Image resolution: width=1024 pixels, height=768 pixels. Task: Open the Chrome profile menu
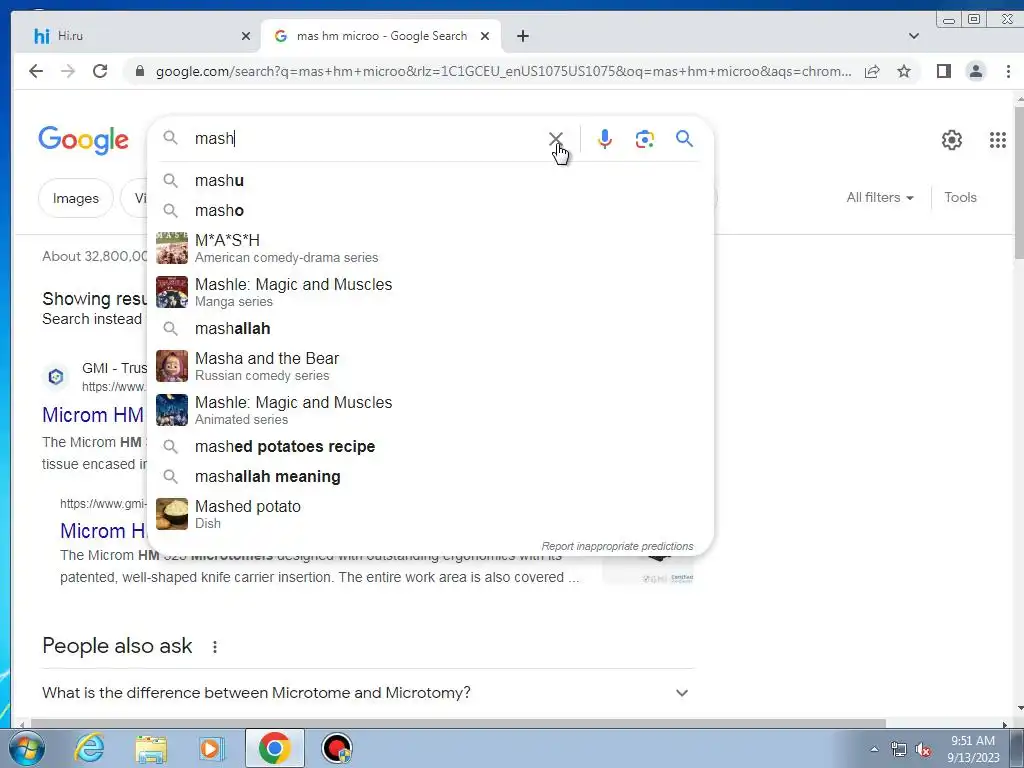point(976,71)
